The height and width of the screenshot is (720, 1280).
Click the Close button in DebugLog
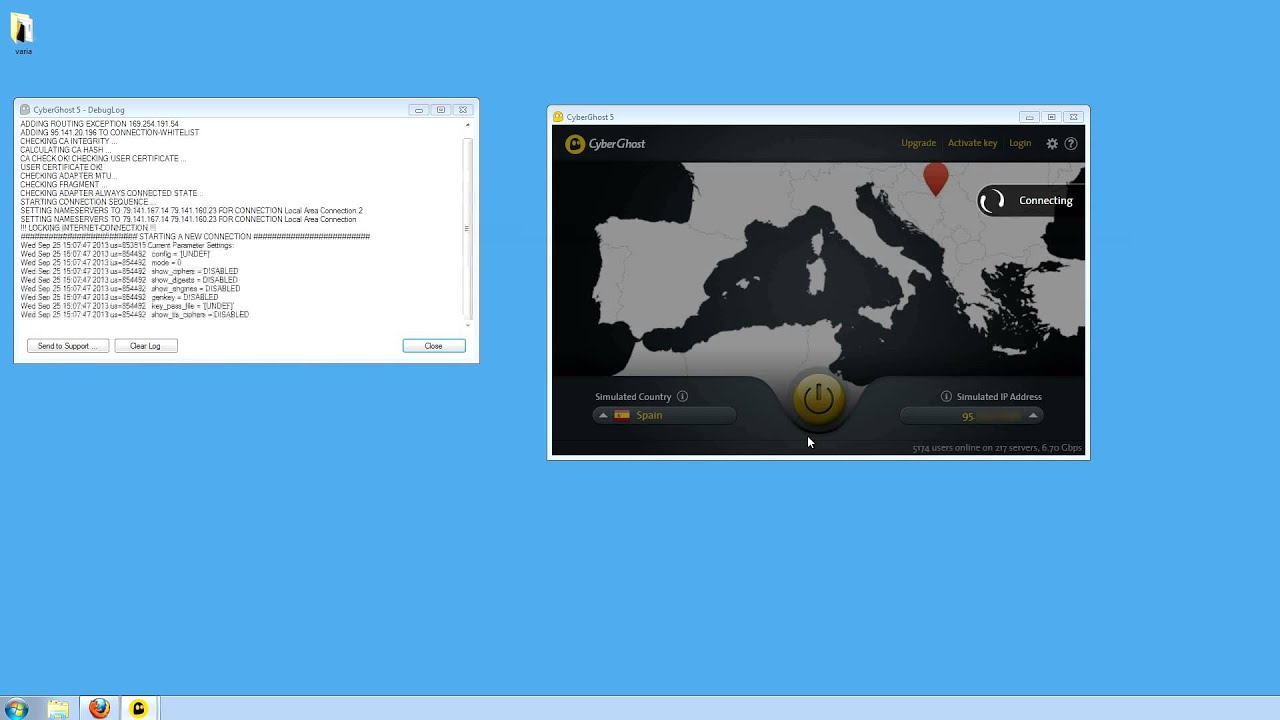click(x=434, y=346)
